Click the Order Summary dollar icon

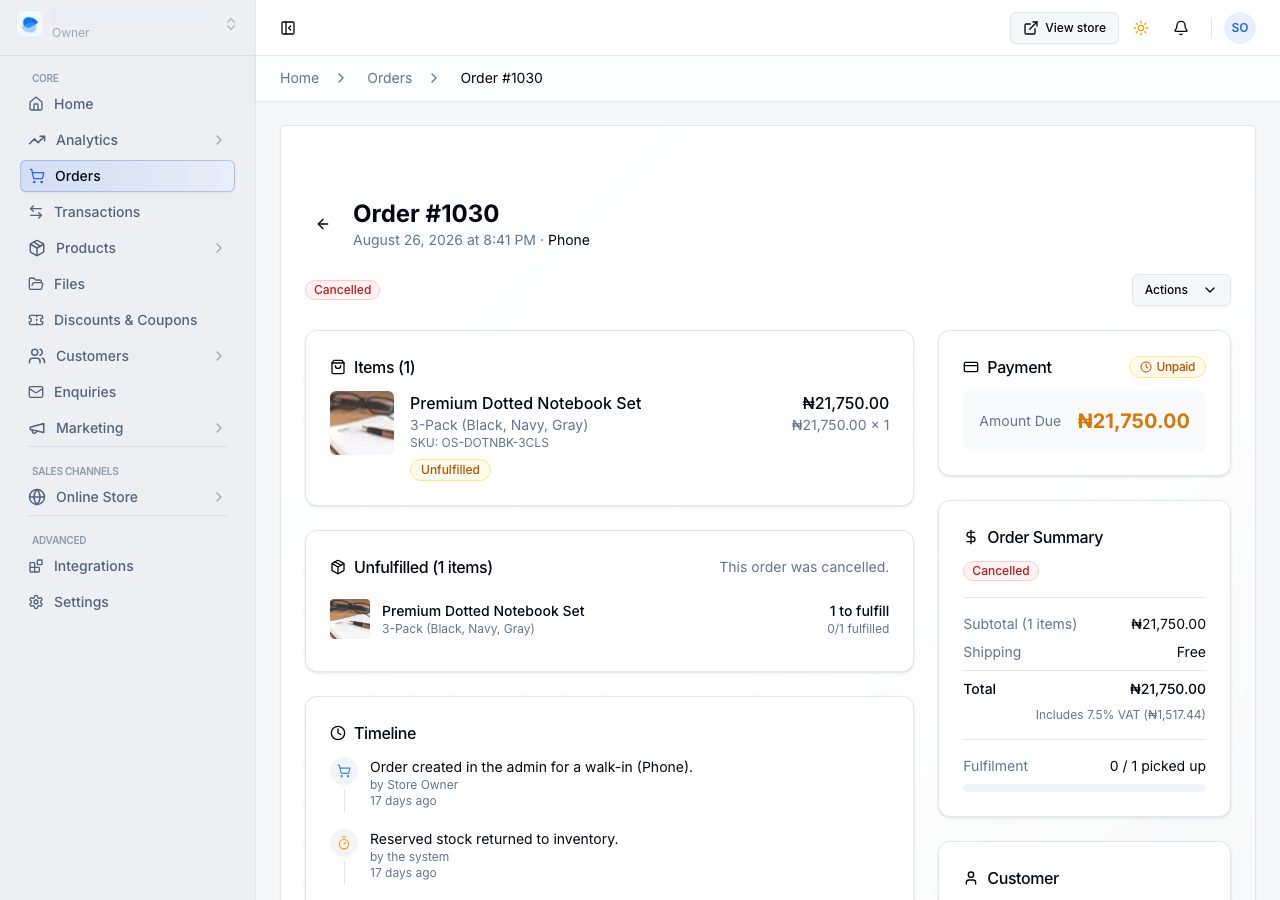(970, 537)
